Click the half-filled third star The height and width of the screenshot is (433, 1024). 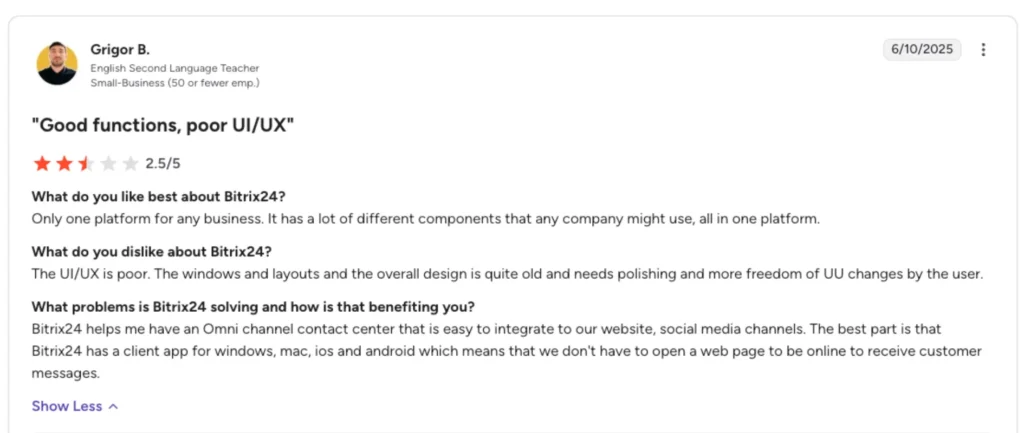[x=86, y=163]
